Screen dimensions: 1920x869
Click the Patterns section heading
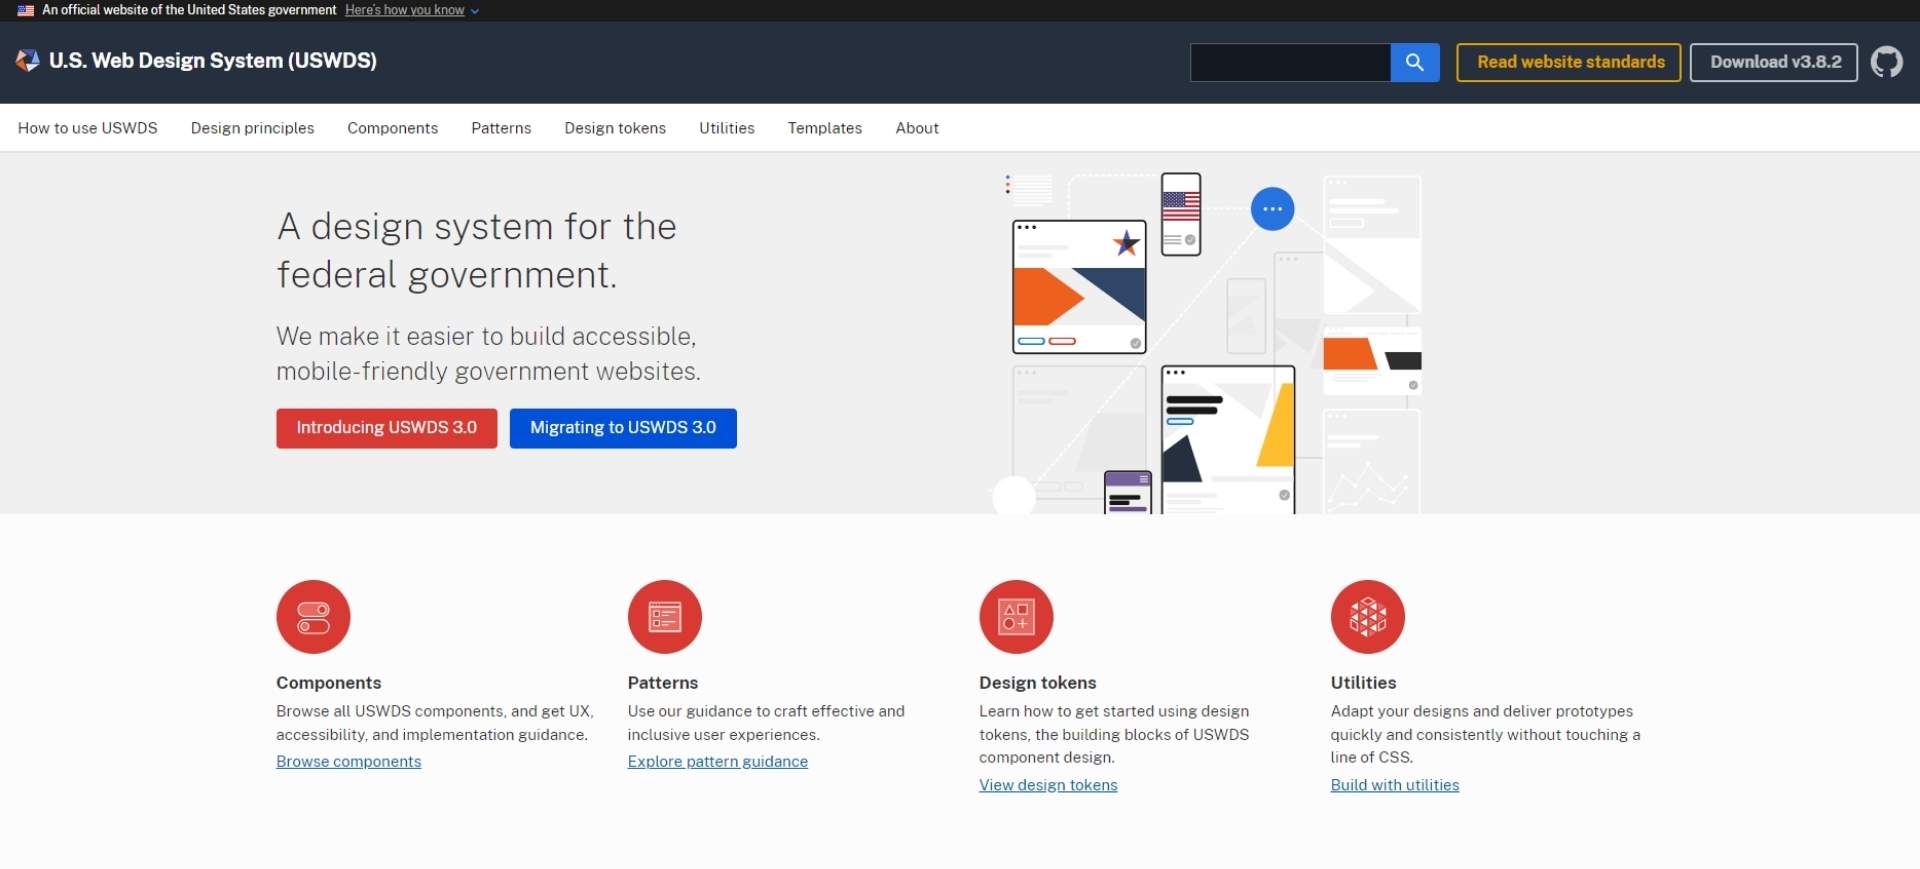(663, 683)
